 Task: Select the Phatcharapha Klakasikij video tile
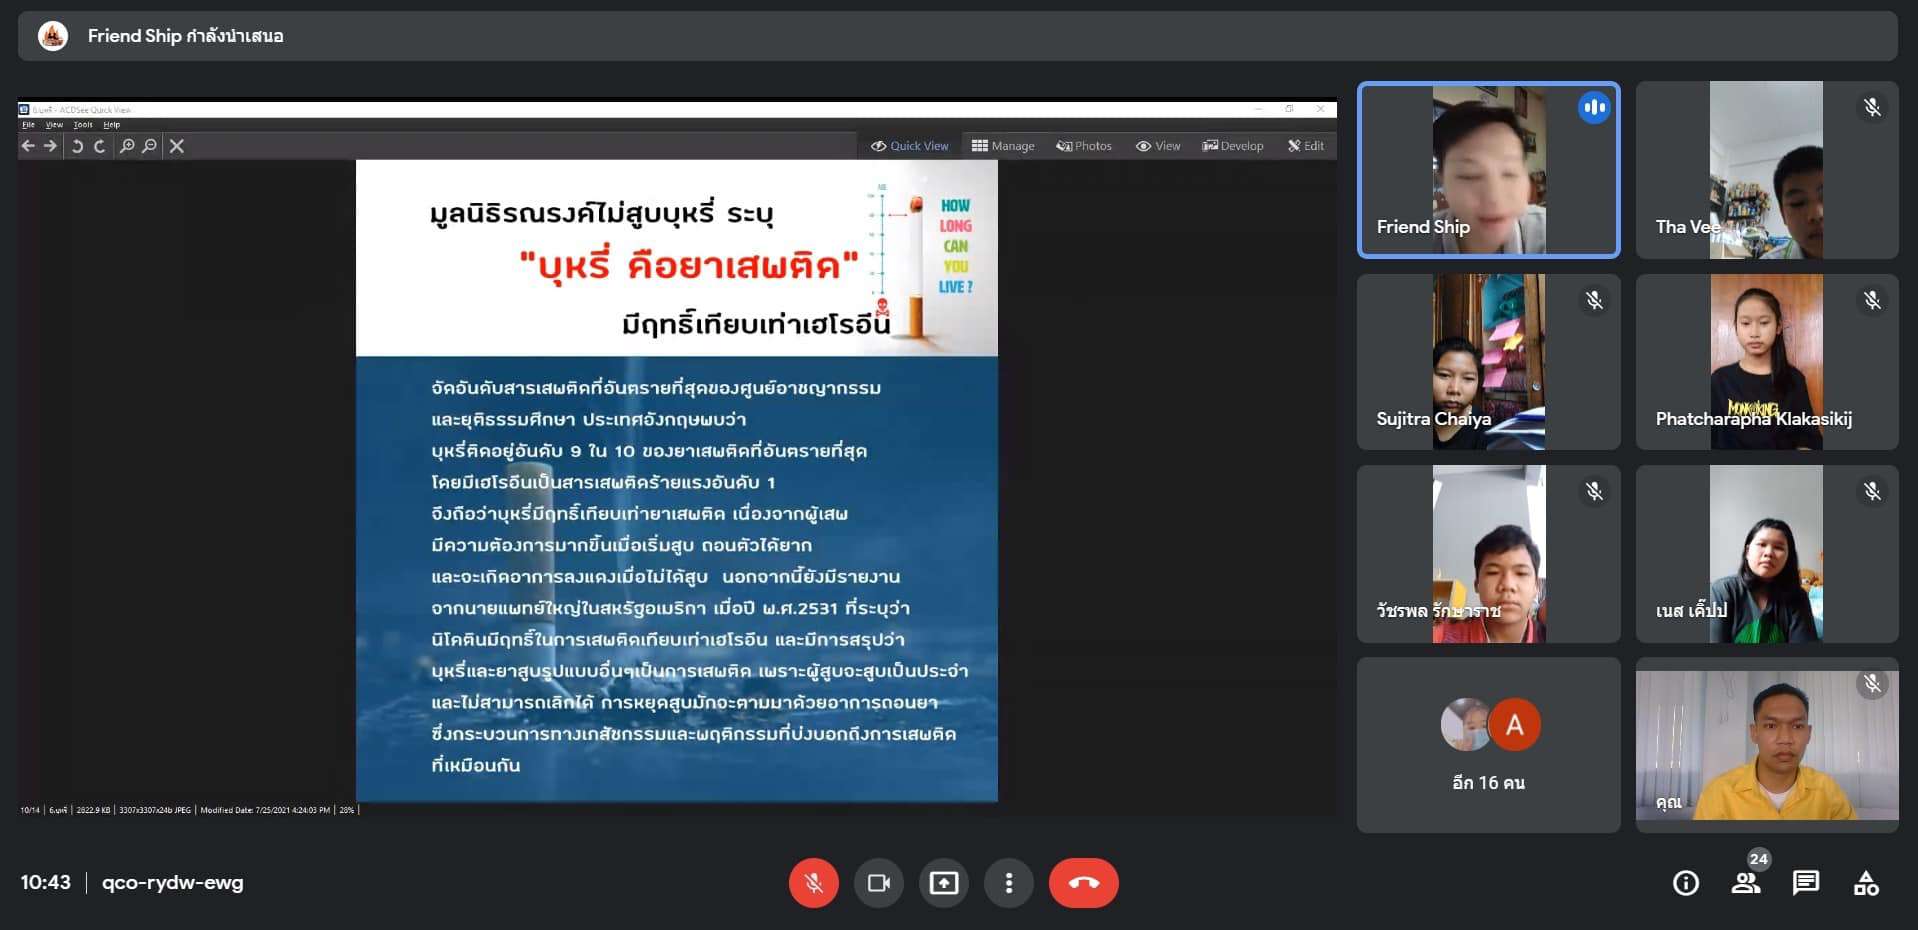click(x=1766, y=362)
